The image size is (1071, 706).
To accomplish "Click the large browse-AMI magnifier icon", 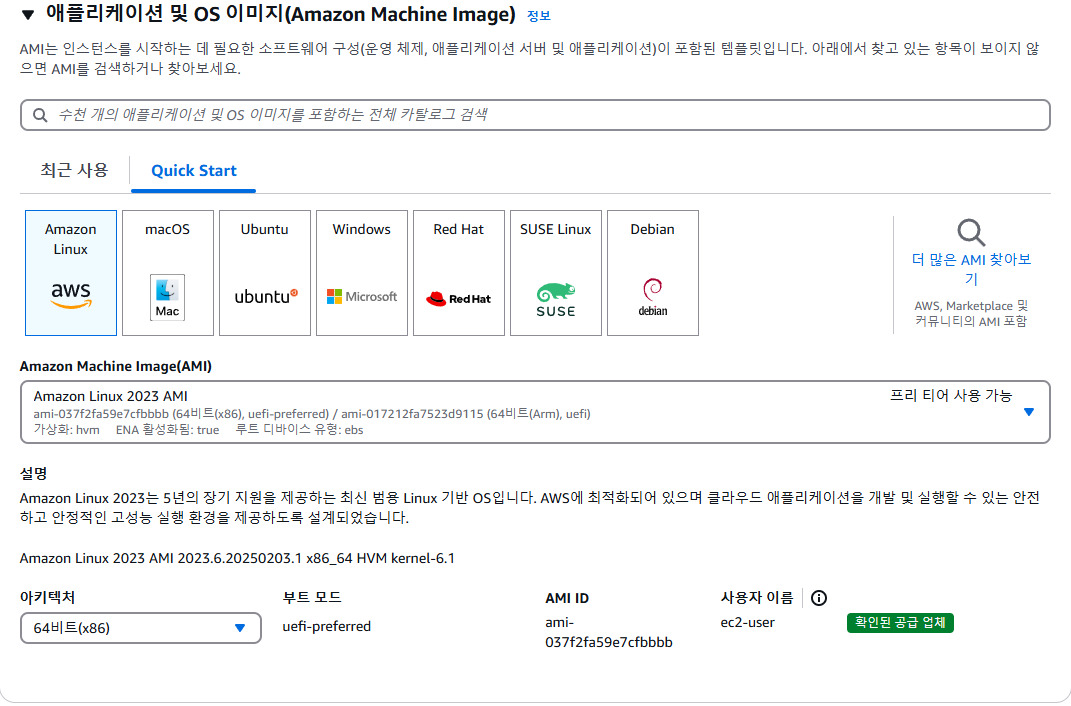I will 971,233.
